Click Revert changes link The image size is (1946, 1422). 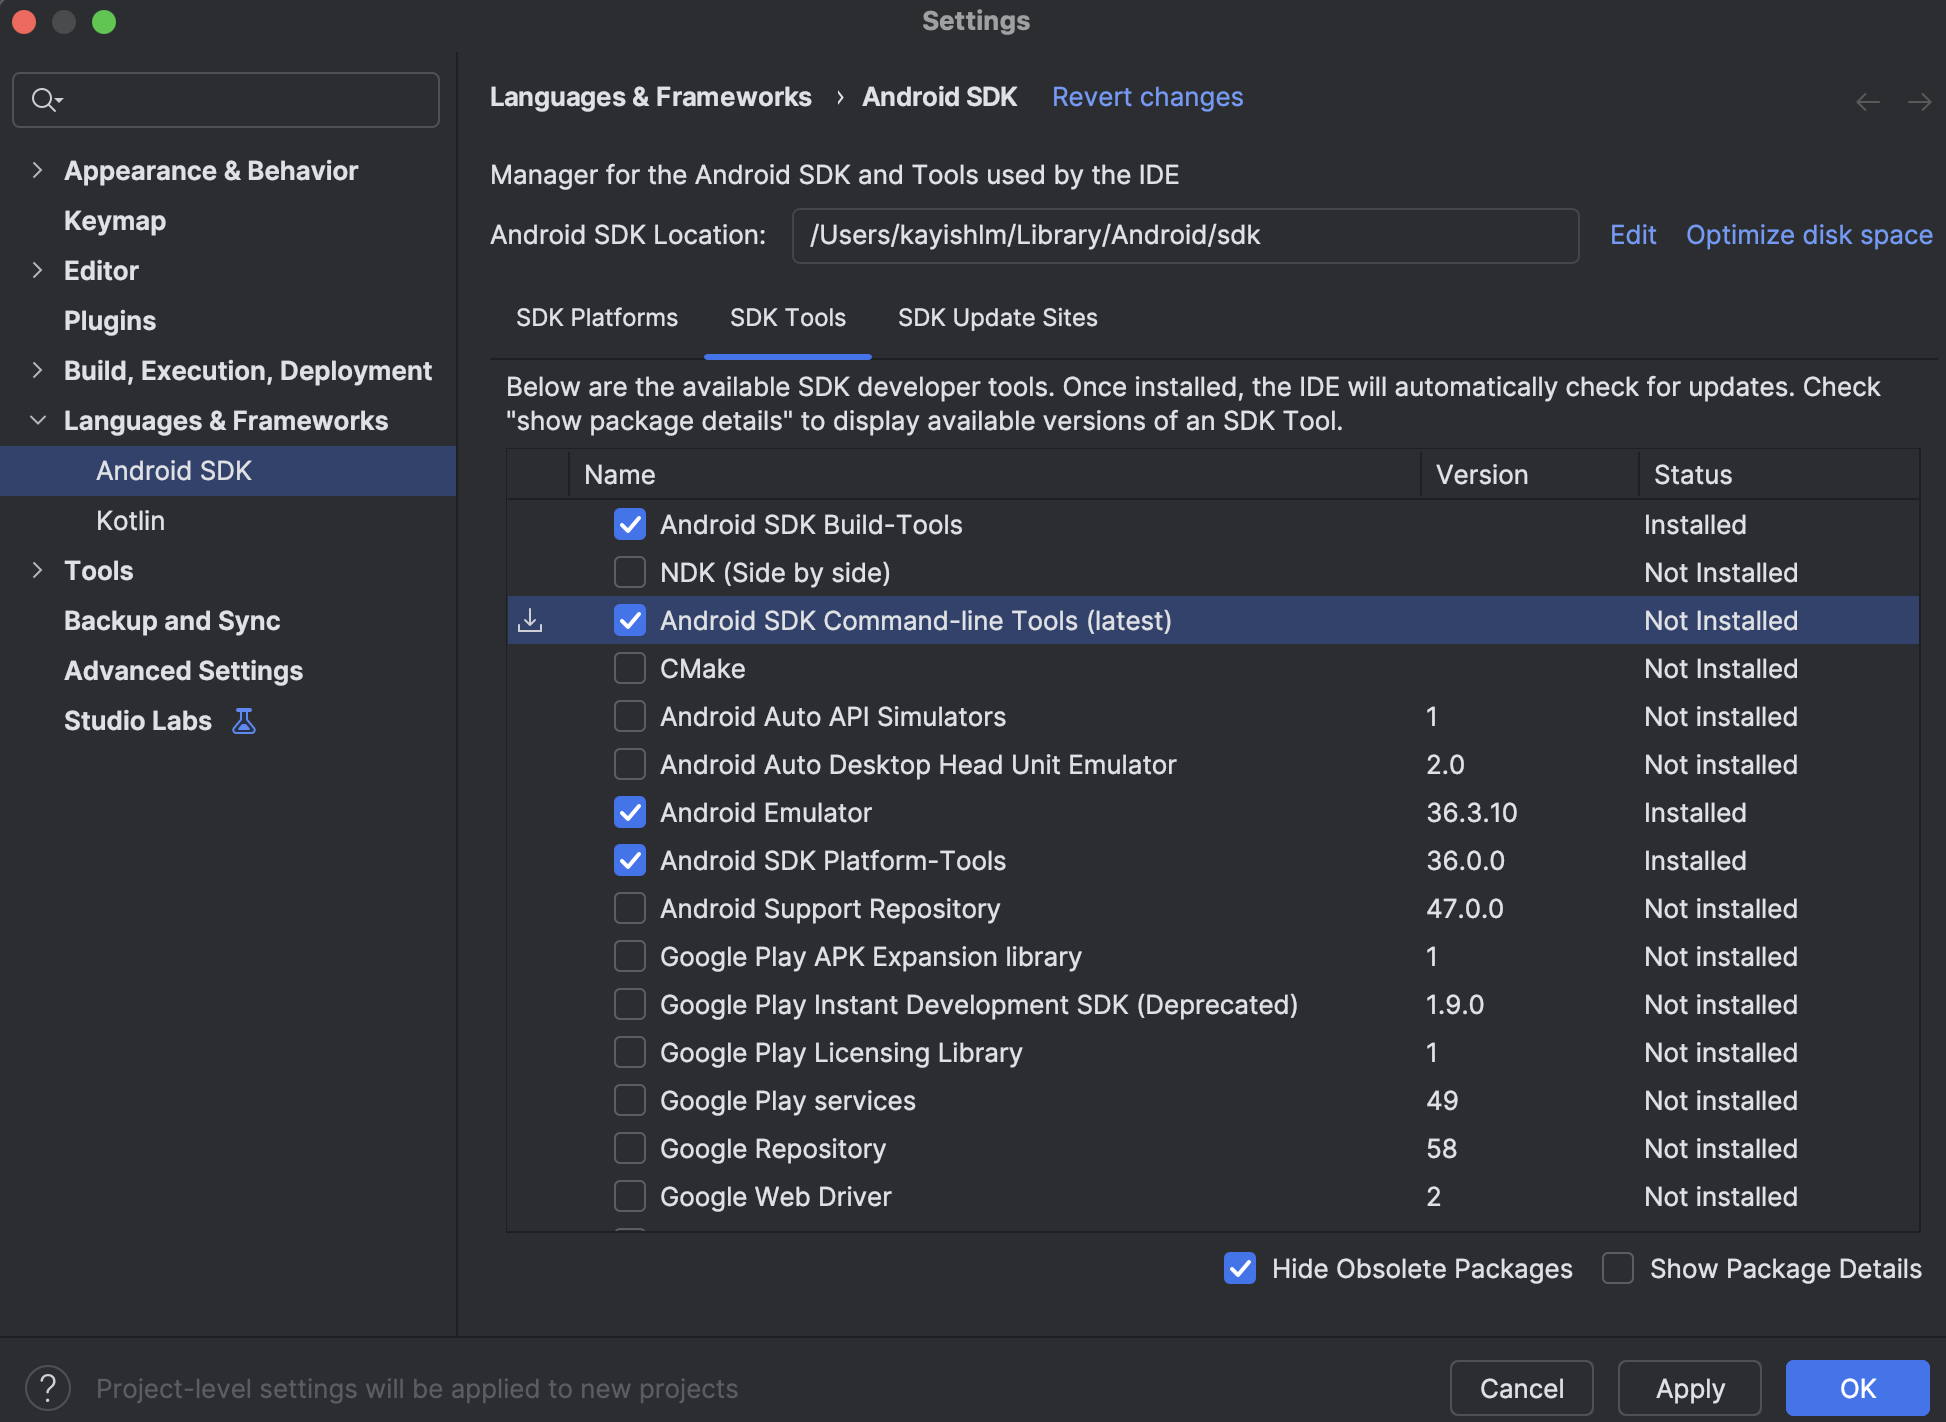[1147, 97]
